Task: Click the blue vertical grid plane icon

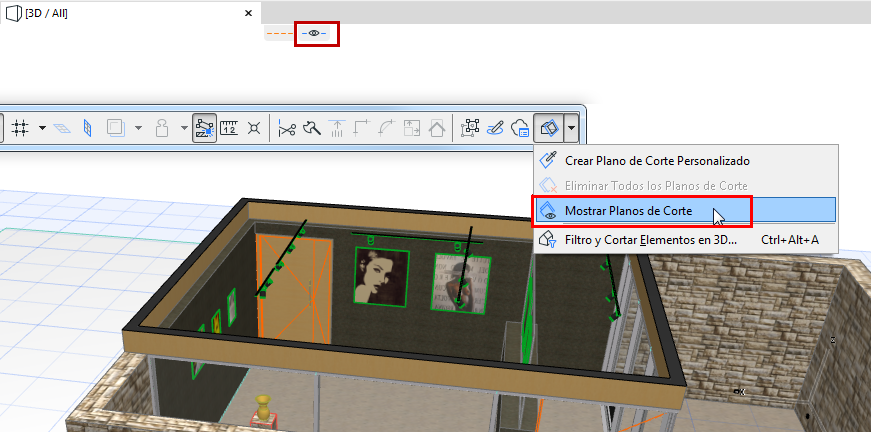Action: (88, 128)
